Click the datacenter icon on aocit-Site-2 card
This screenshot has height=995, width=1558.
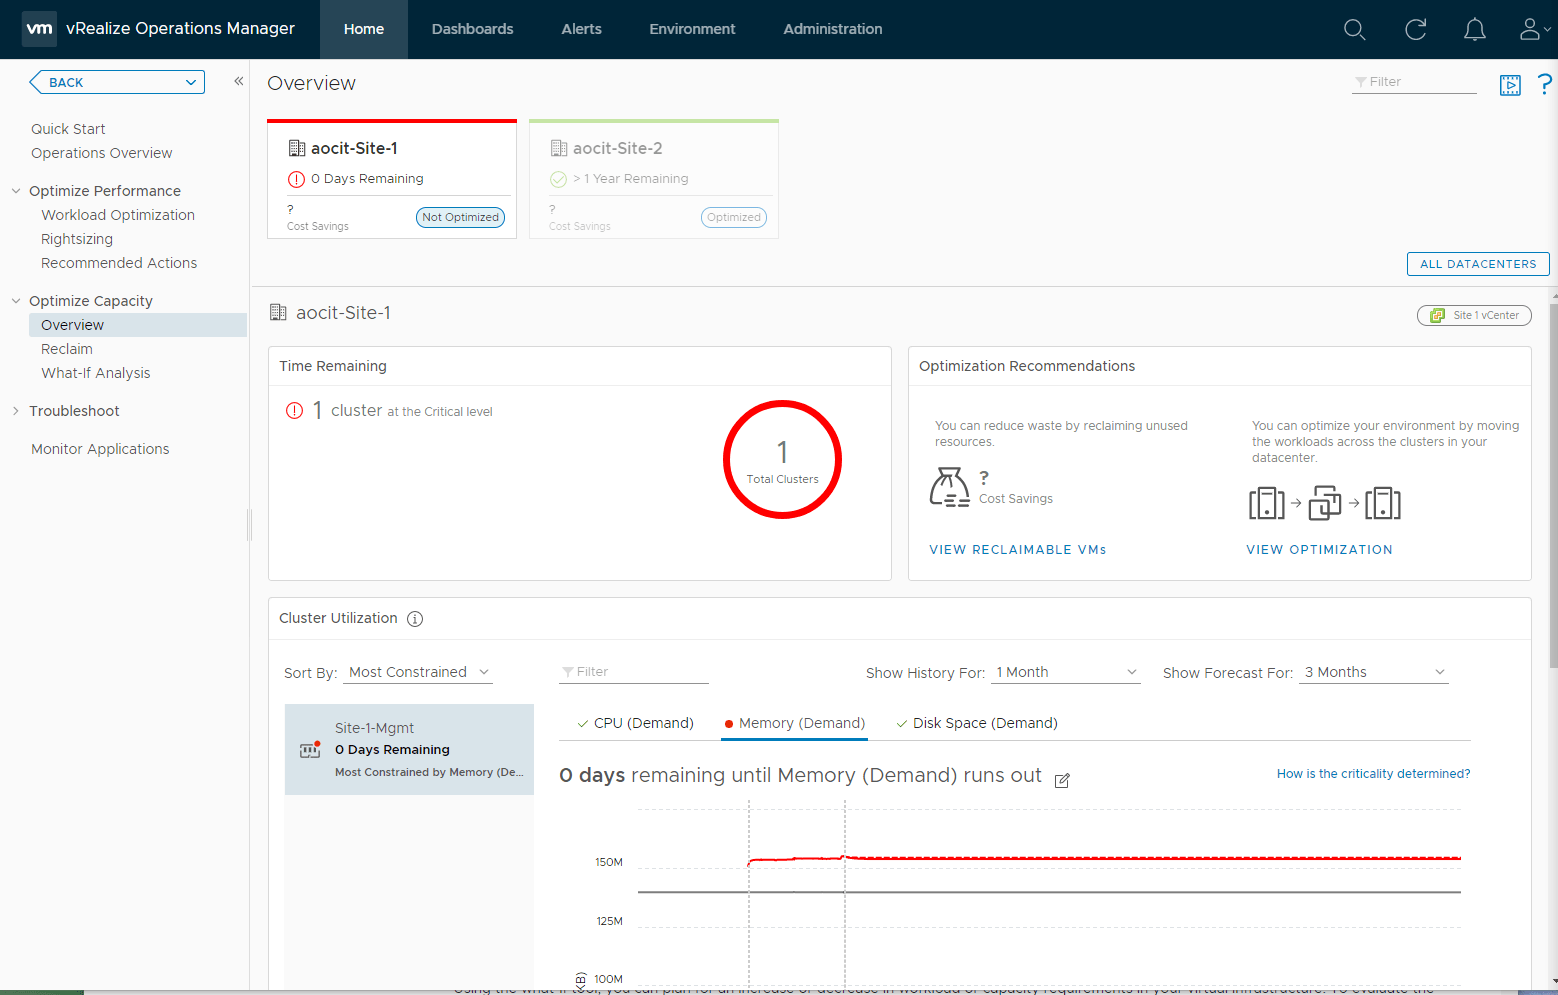tap(559, 148)
